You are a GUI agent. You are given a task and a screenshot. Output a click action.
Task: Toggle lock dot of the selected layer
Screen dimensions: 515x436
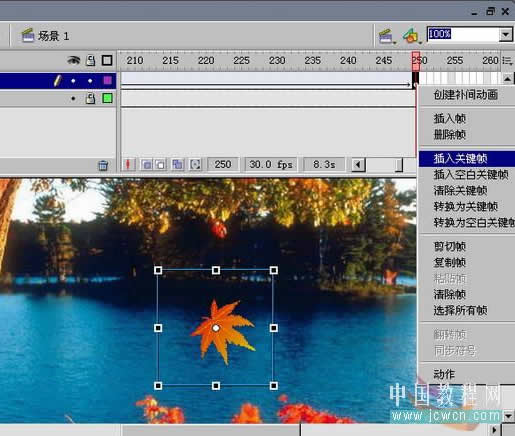(x=90, y=81)
